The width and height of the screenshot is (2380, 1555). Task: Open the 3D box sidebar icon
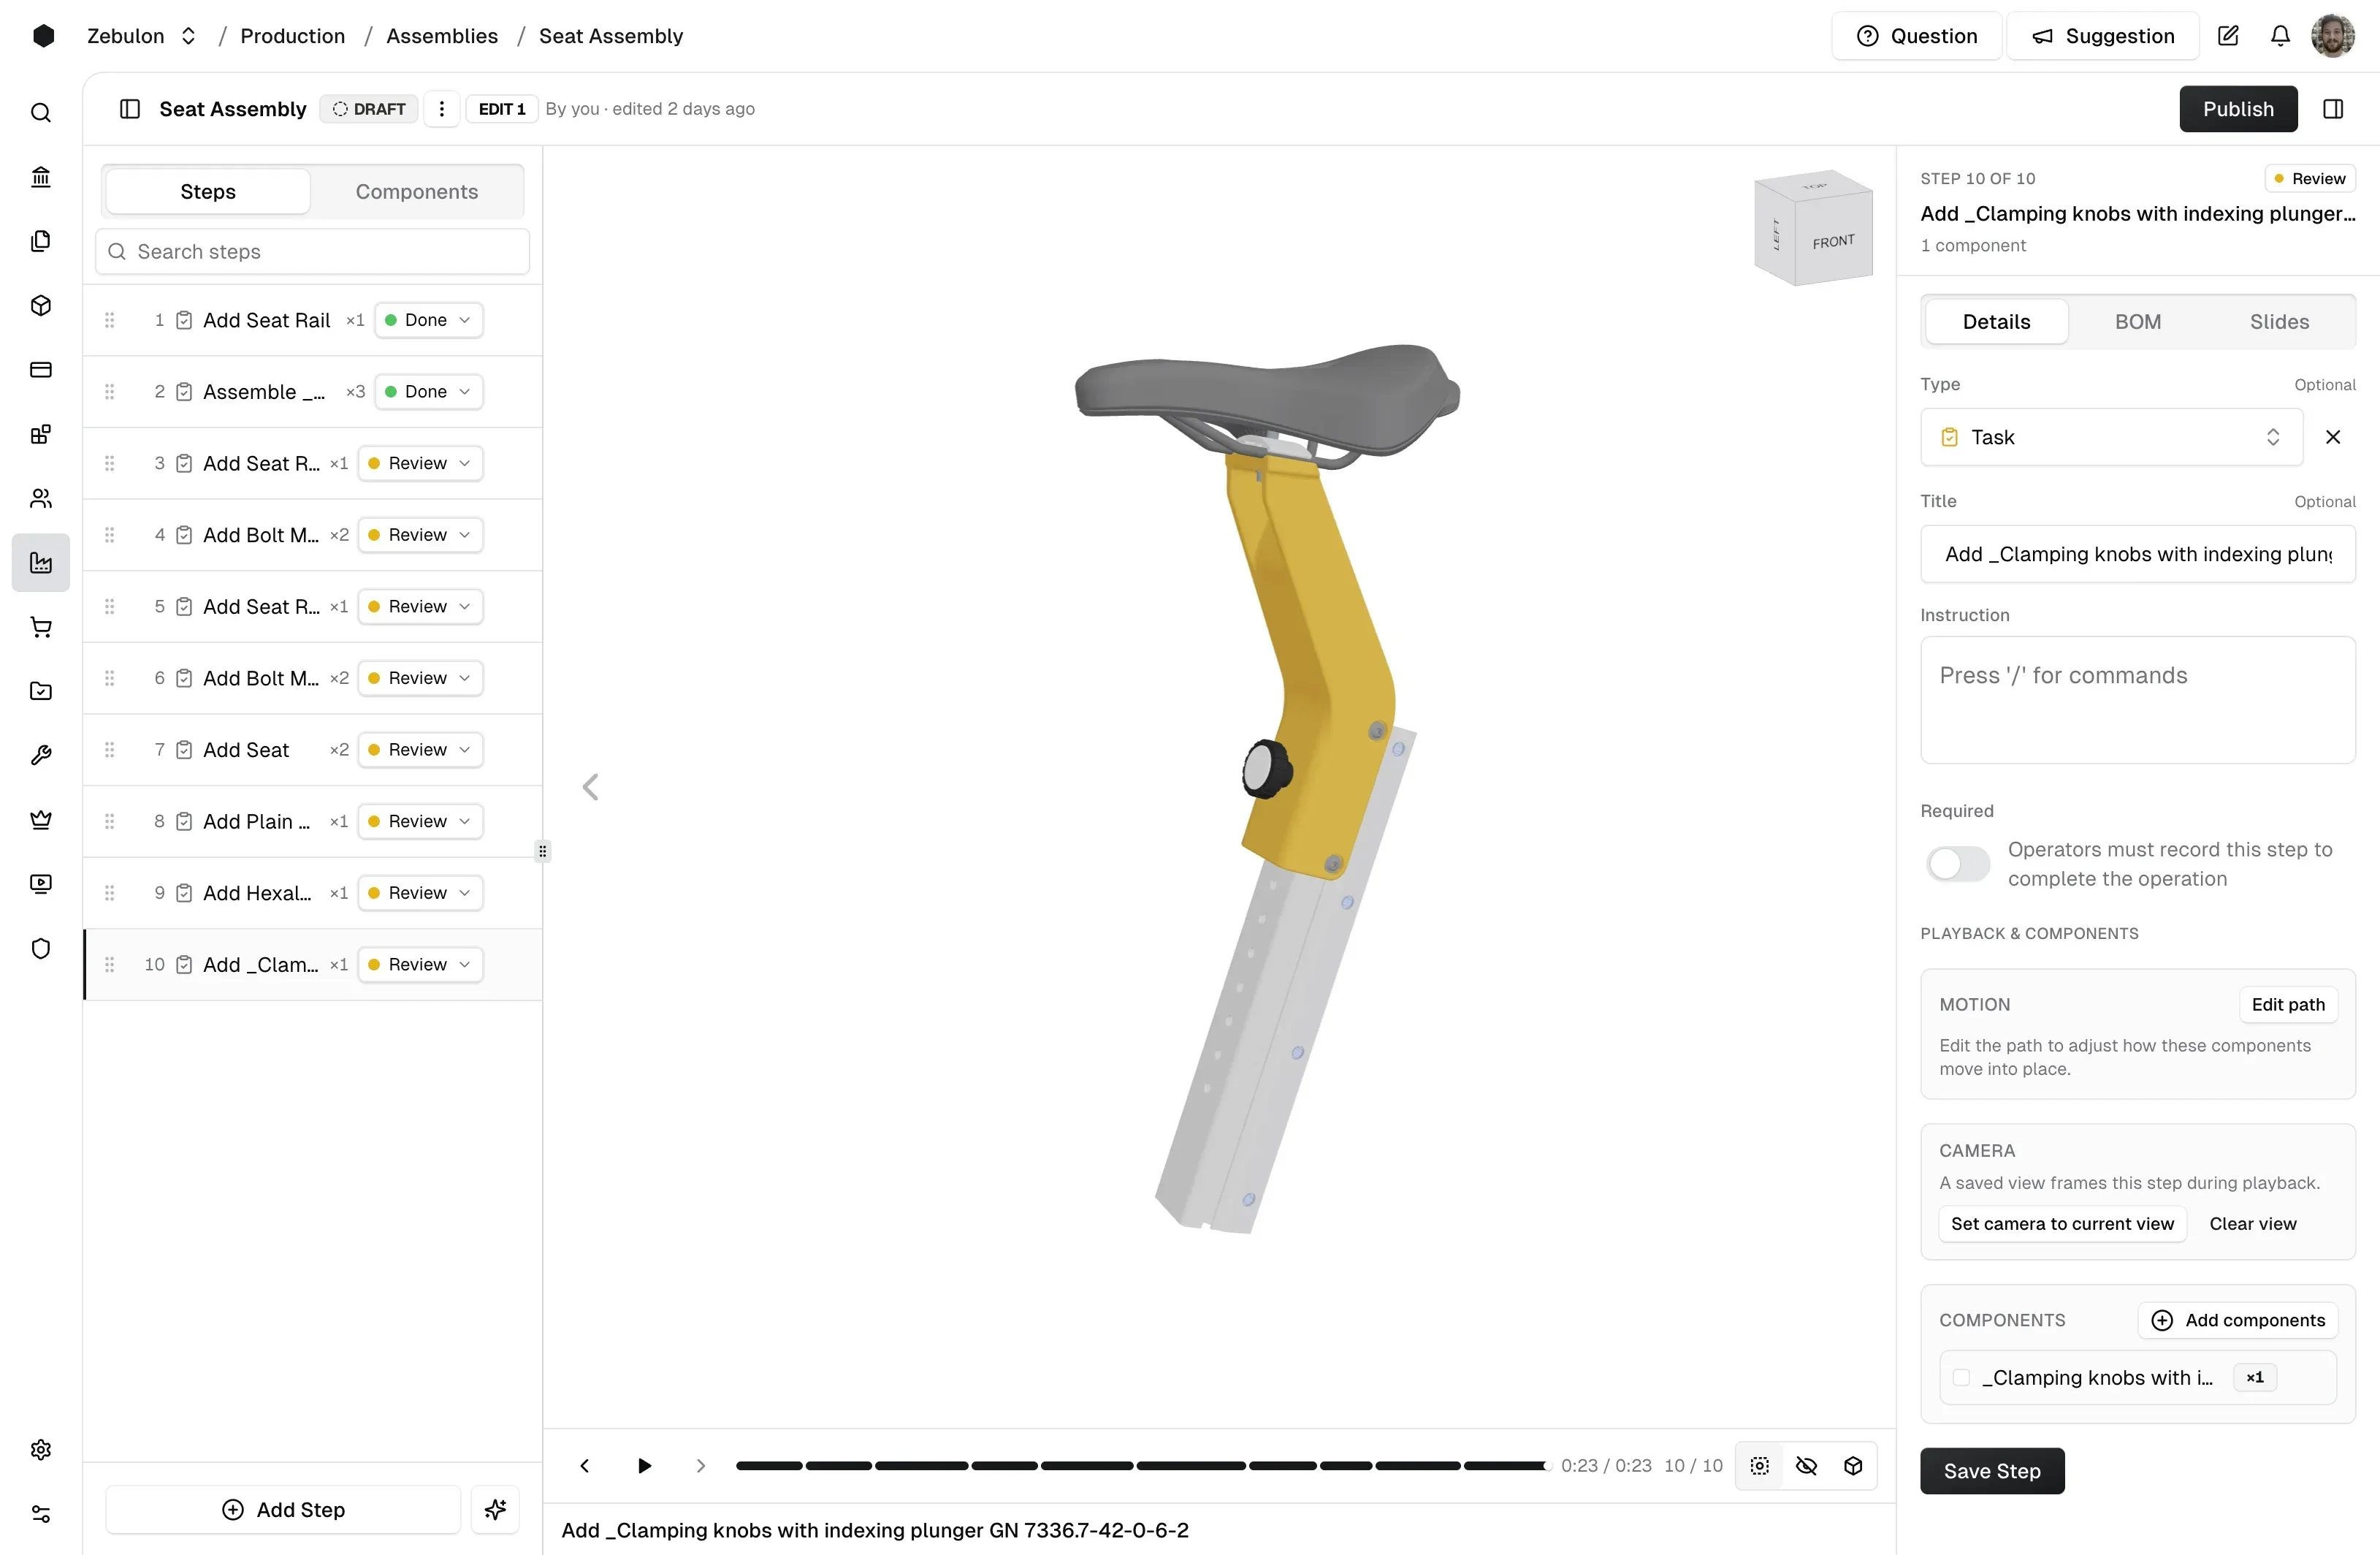click(41, 306)
